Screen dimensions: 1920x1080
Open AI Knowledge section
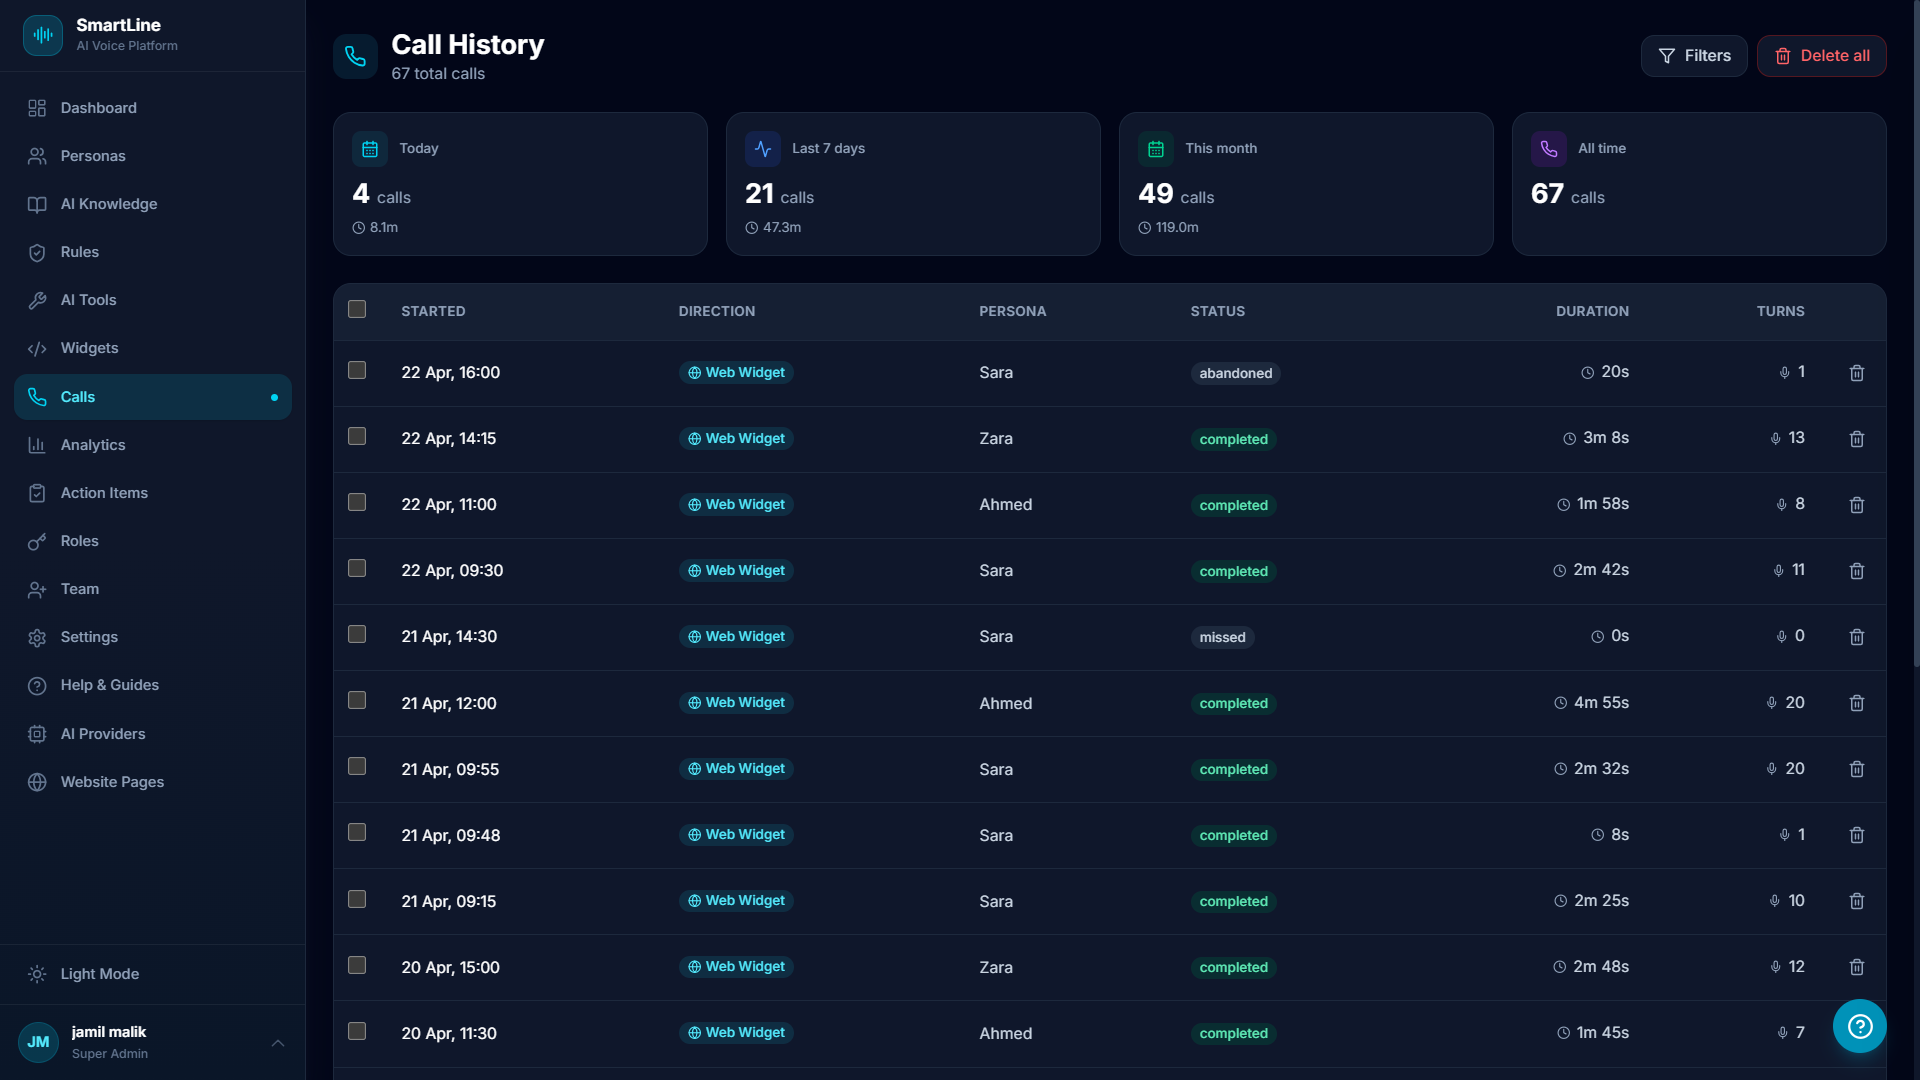click(108, 204)
